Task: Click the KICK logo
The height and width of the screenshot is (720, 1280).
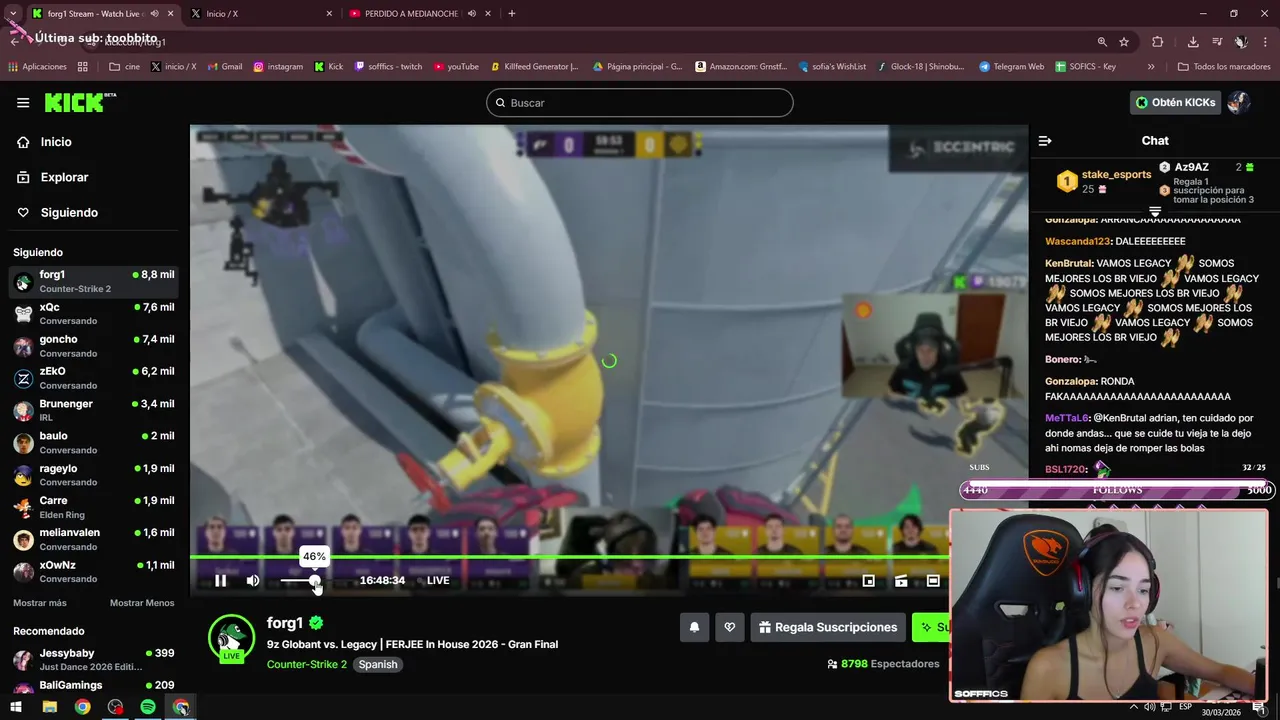Action: coord(80,102)
